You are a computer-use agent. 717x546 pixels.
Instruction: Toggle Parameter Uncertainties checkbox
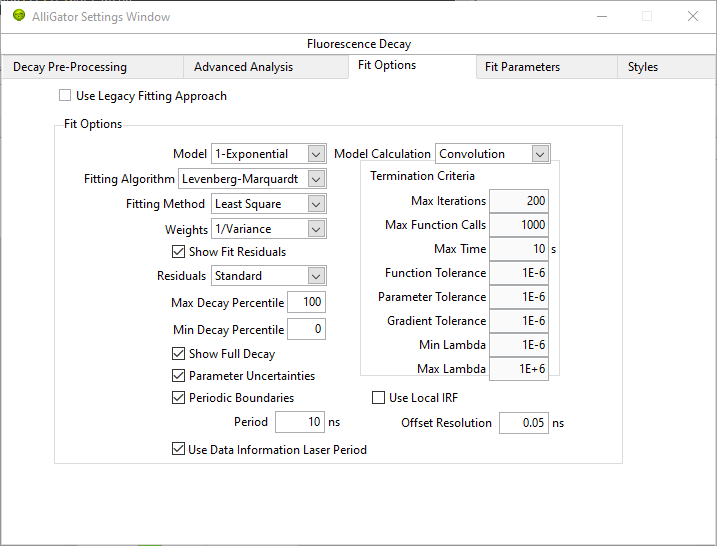click(178, 375)
